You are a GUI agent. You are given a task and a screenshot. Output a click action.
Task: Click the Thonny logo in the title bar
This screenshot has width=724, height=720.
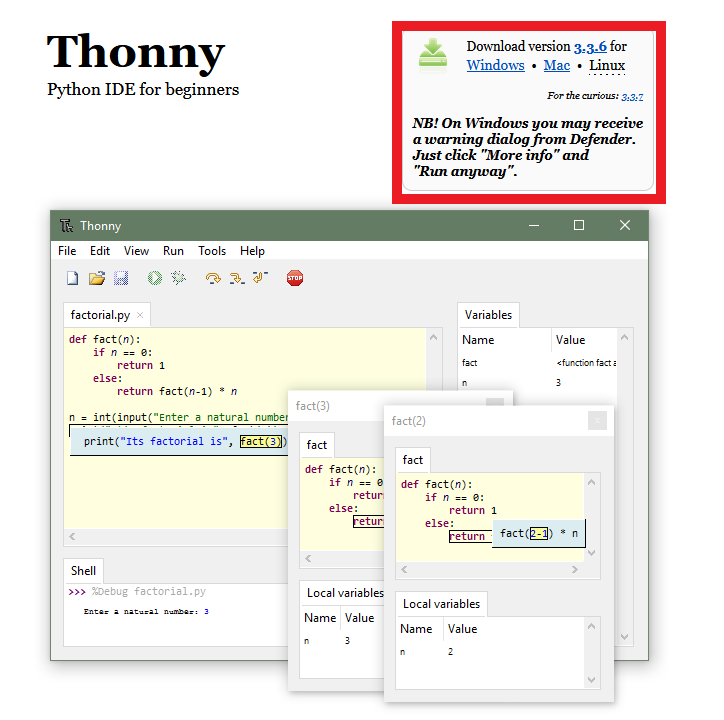pos(66,225)
